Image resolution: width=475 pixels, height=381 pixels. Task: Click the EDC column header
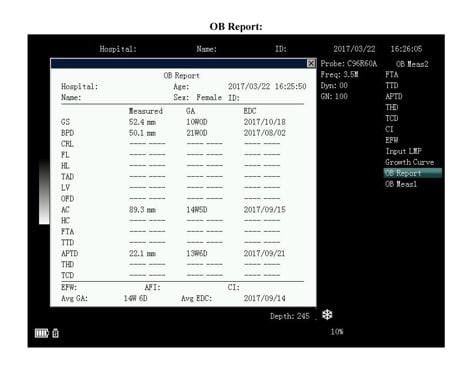250,111
